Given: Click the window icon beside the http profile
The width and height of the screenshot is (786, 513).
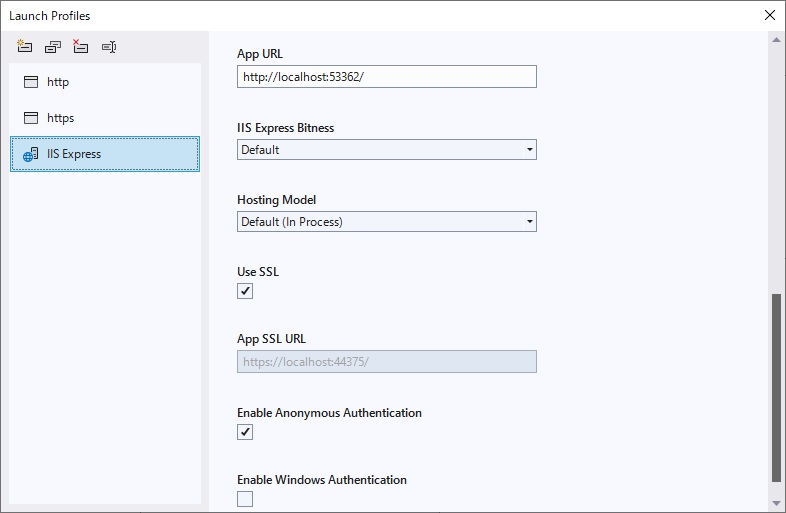Looking at the screenshot, I should 31,82.
